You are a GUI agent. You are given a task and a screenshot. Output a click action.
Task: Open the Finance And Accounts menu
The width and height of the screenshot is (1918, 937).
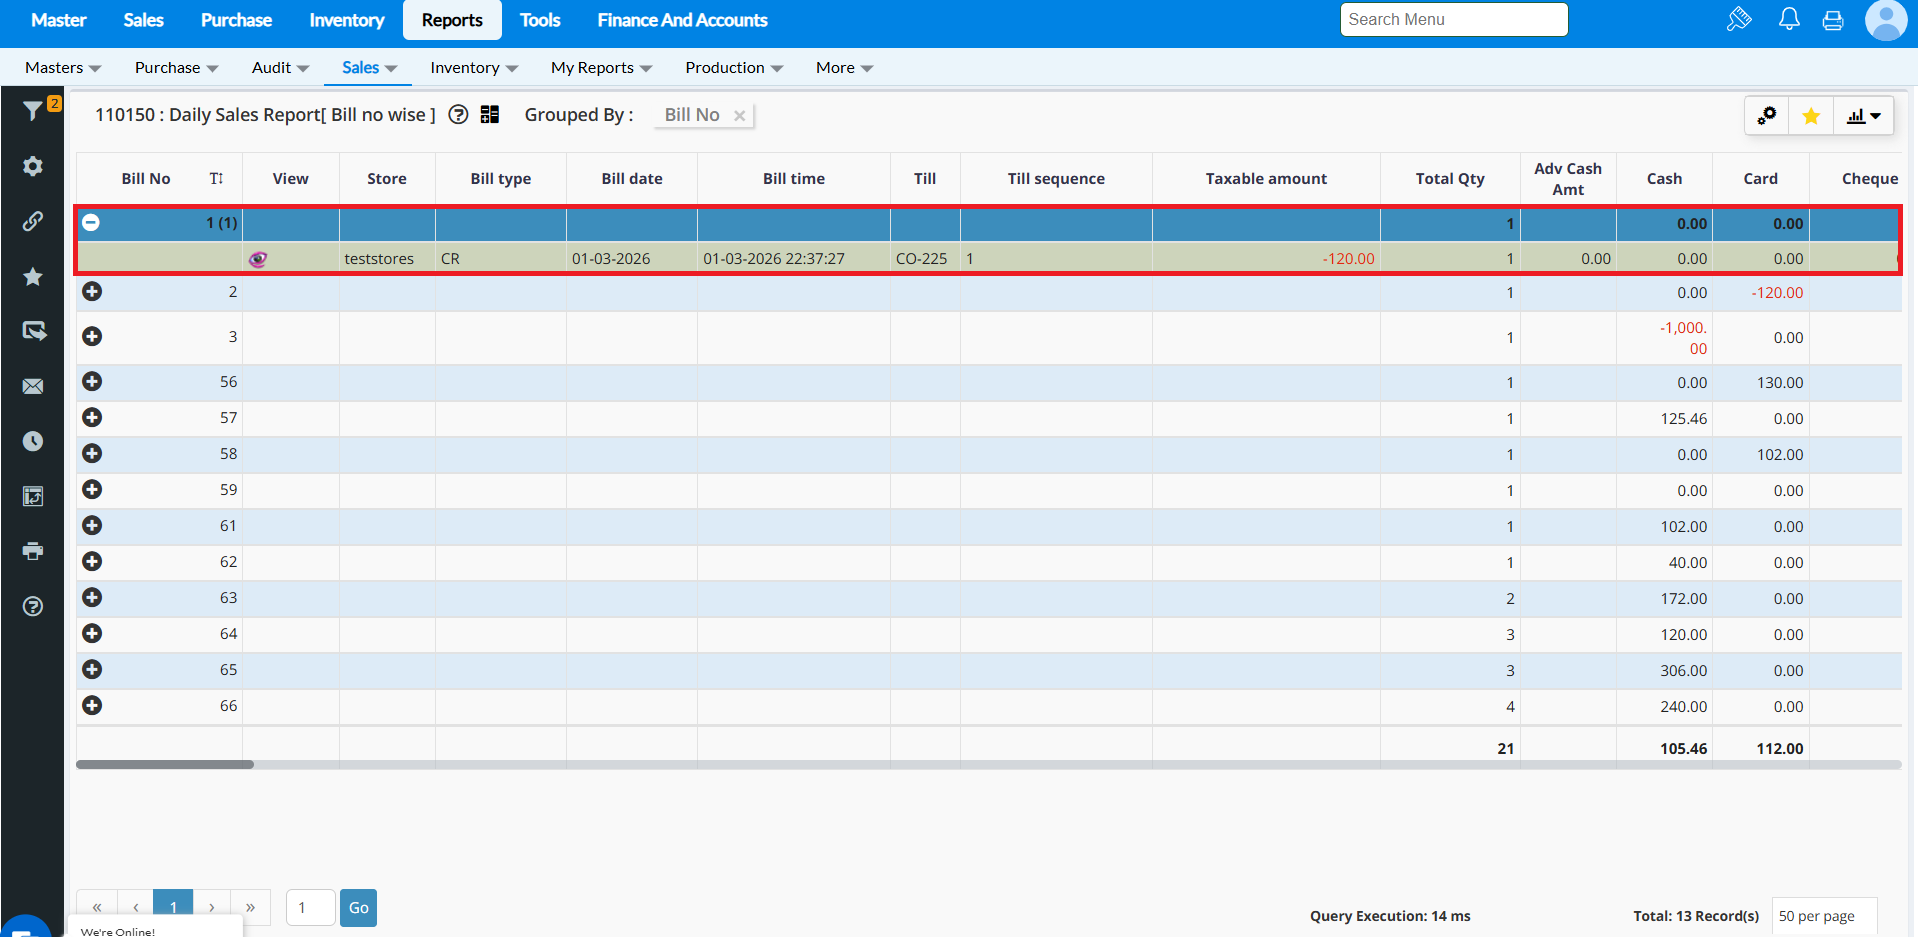click(x=682, y=20)
